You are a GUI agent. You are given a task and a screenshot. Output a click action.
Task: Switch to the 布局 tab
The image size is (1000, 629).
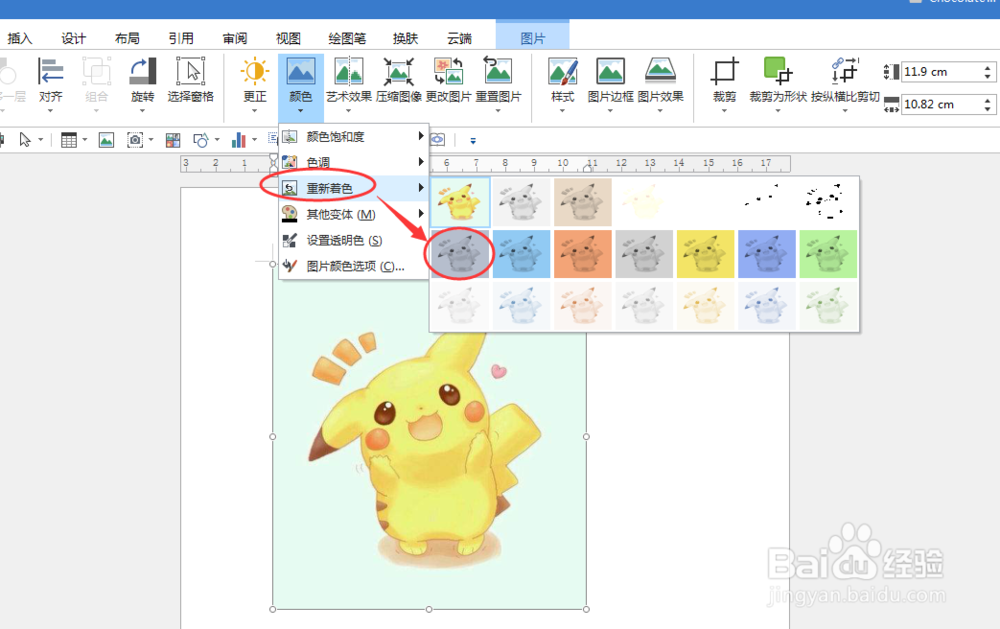pyautogui.click(x=127, y=38)
